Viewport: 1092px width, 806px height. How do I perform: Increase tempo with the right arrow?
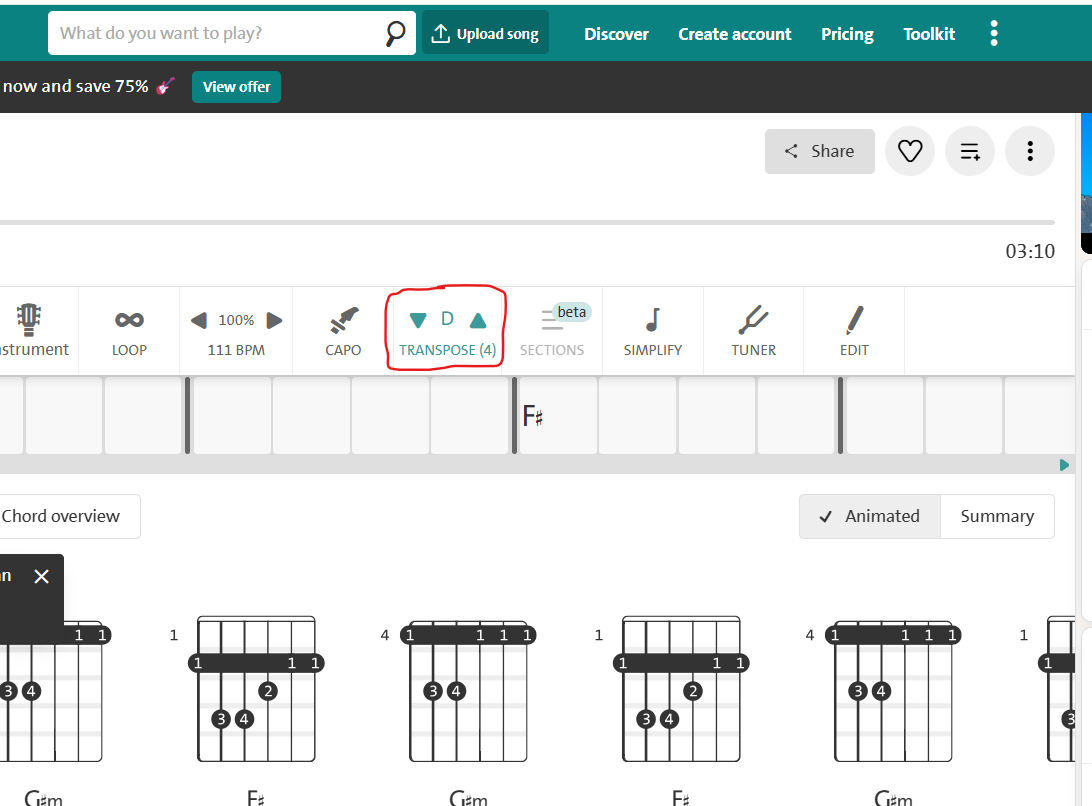[x=274, y=320]
